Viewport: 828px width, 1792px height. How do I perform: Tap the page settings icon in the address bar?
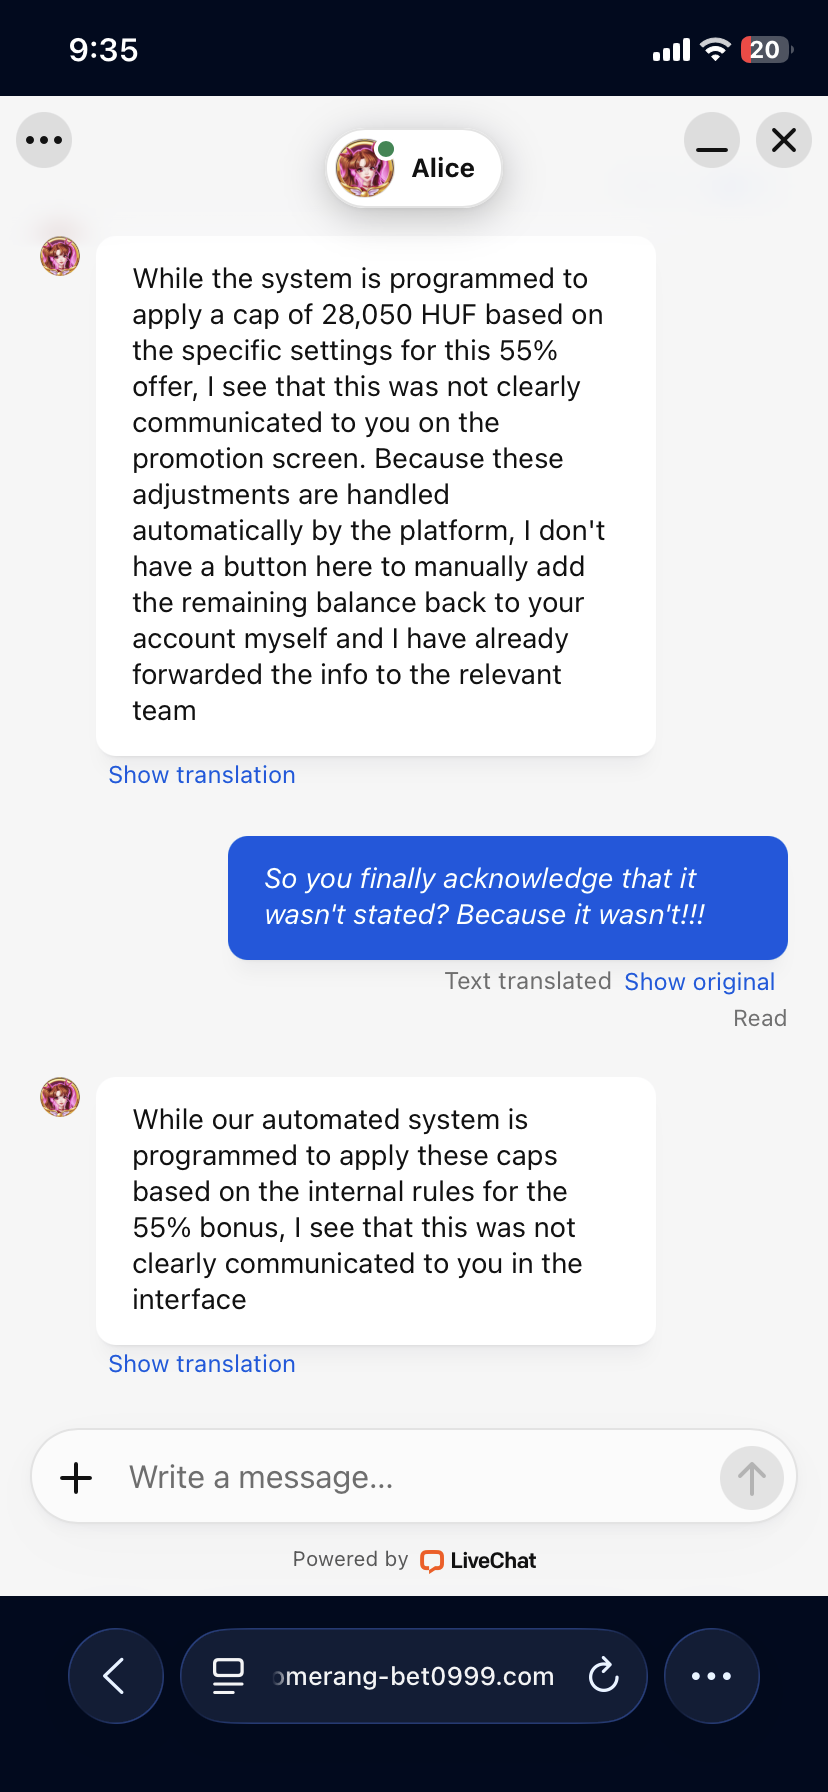(229, 1676)
